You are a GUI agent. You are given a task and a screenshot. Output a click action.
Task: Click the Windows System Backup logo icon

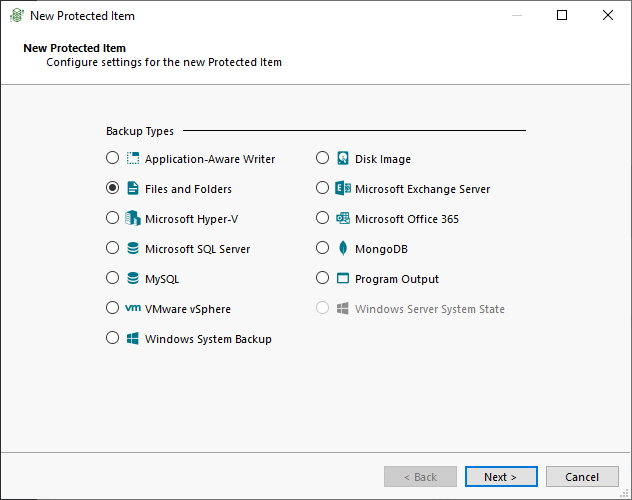tap(133, 338)
